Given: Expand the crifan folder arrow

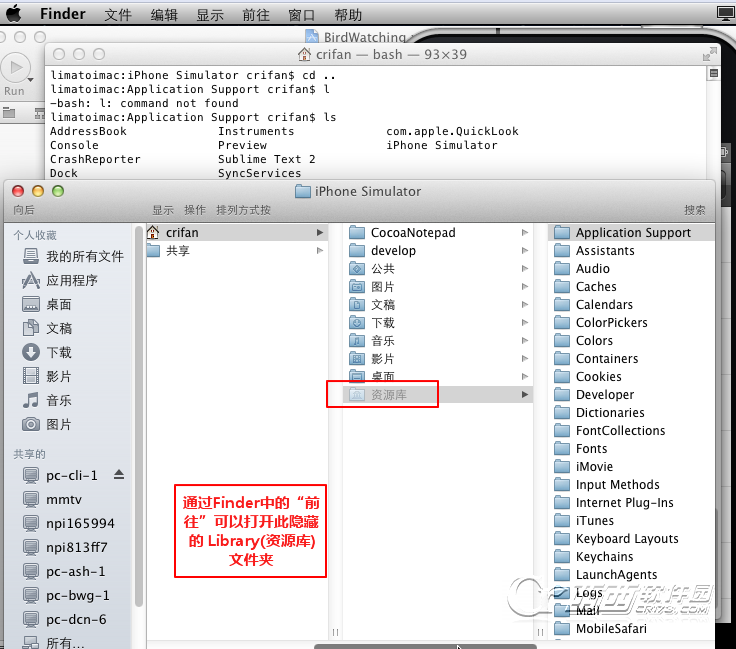Looking at the screenshot, I should 320,232.
